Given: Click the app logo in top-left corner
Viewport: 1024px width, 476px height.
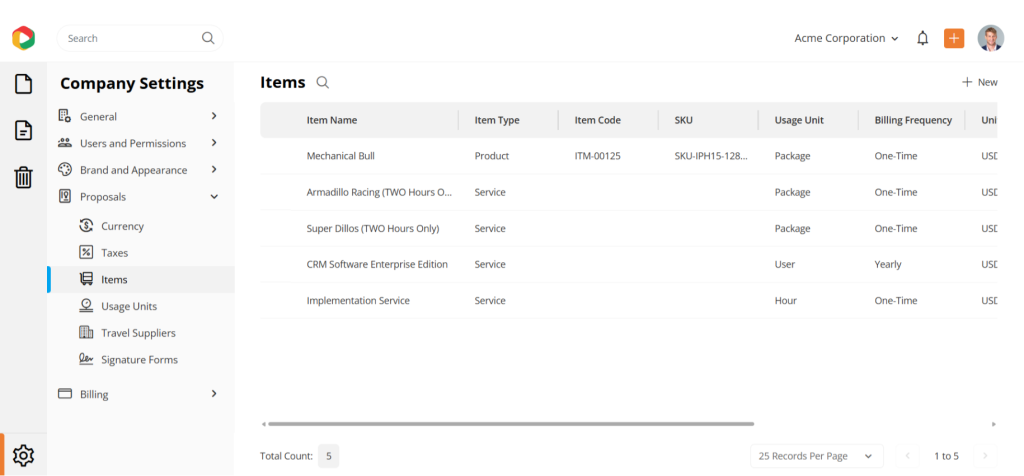Looking at the screenshot, I should point(23,38).
